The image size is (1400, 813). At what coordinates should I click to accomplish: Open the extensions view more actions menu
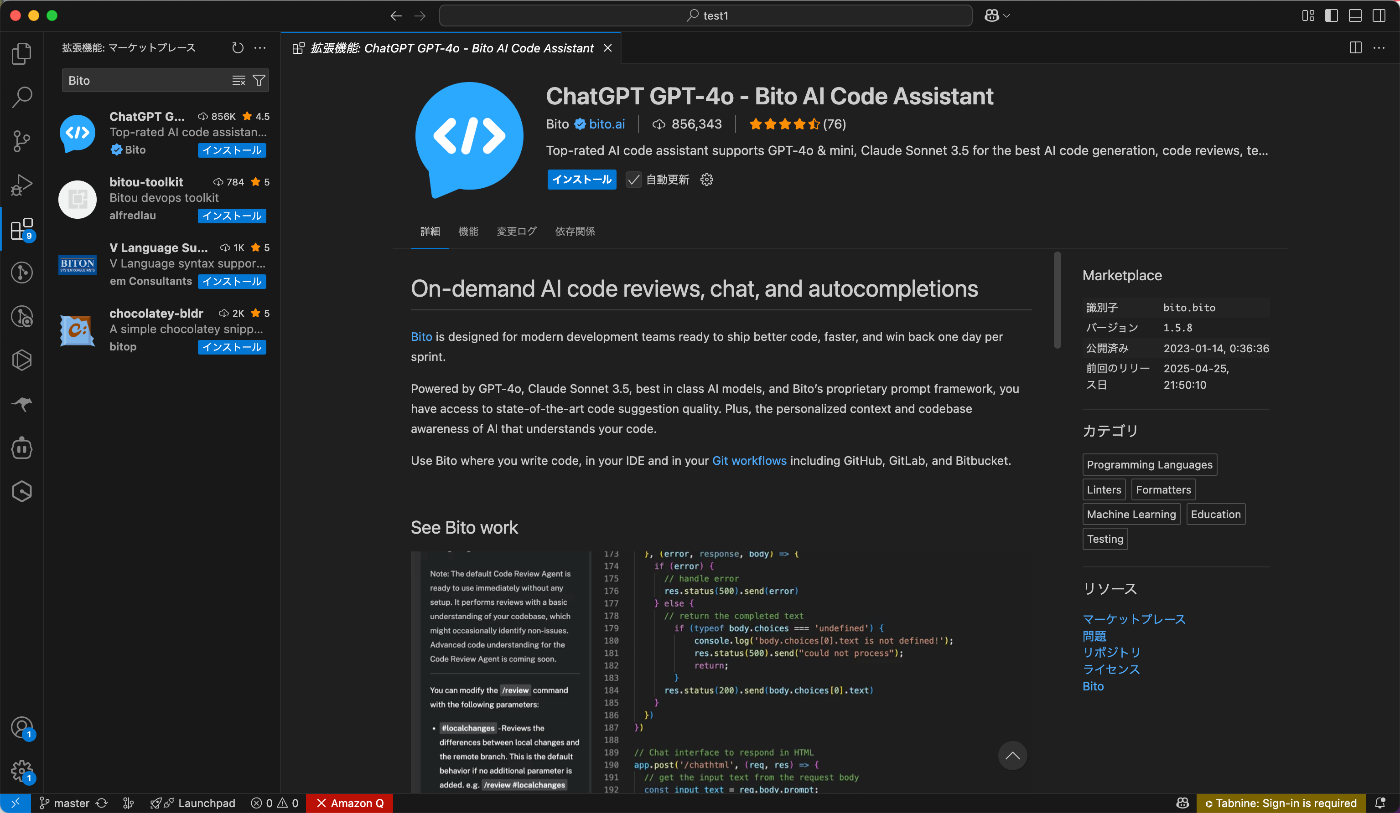click(x=260, y=47)
